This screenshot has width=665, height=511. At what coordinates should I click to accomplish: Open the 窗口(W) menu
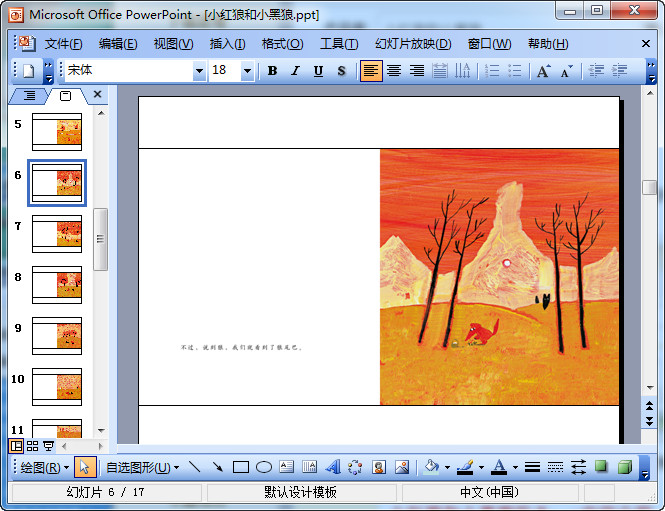click(x=489, y=44)
